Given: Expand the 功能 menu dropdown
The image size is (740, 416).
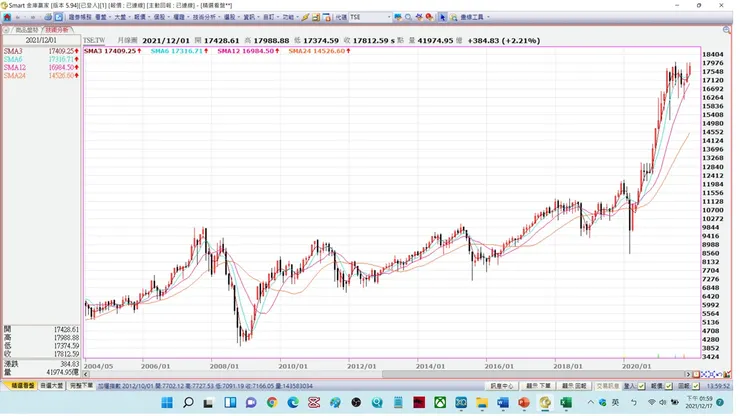Looking at the screenshot, I should pos(297,17).
